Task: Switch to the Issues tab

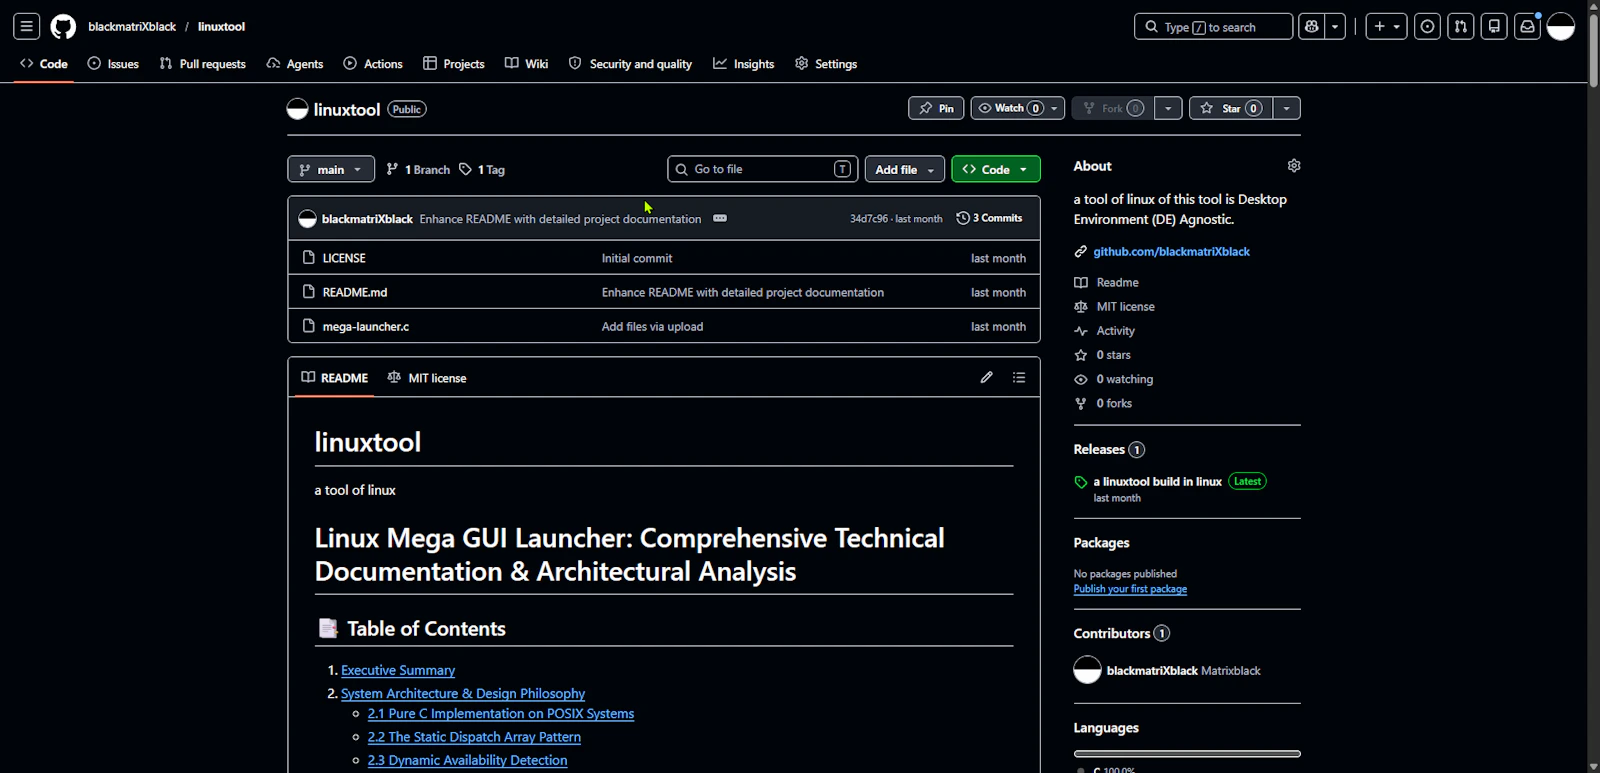Action: click(x=113, y=63)
